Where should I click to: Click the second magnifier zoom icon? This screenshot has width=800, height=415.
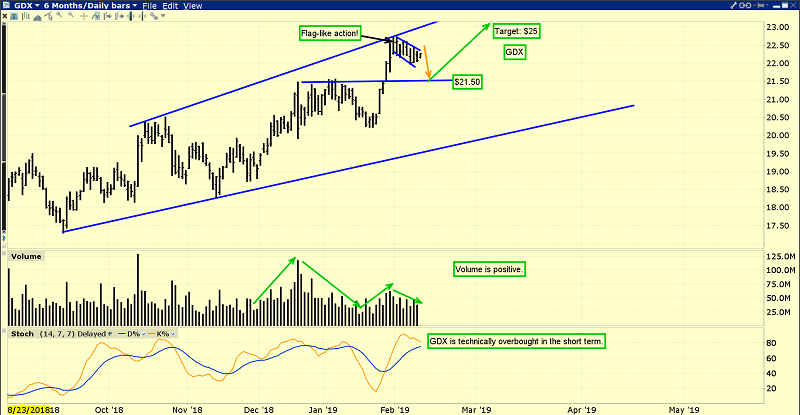[x=71, y=14]
